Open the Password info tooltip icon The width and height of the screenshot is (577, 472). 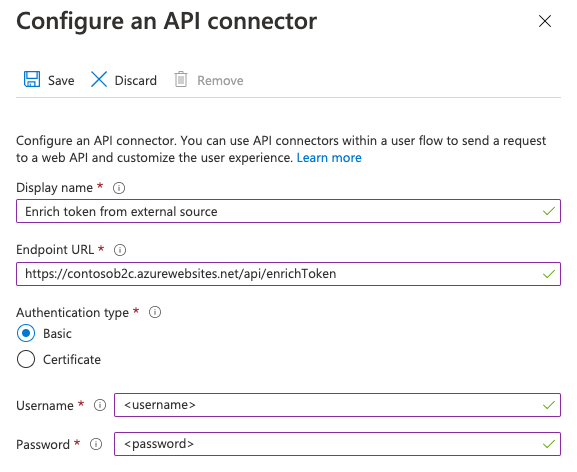pos(96,444)
